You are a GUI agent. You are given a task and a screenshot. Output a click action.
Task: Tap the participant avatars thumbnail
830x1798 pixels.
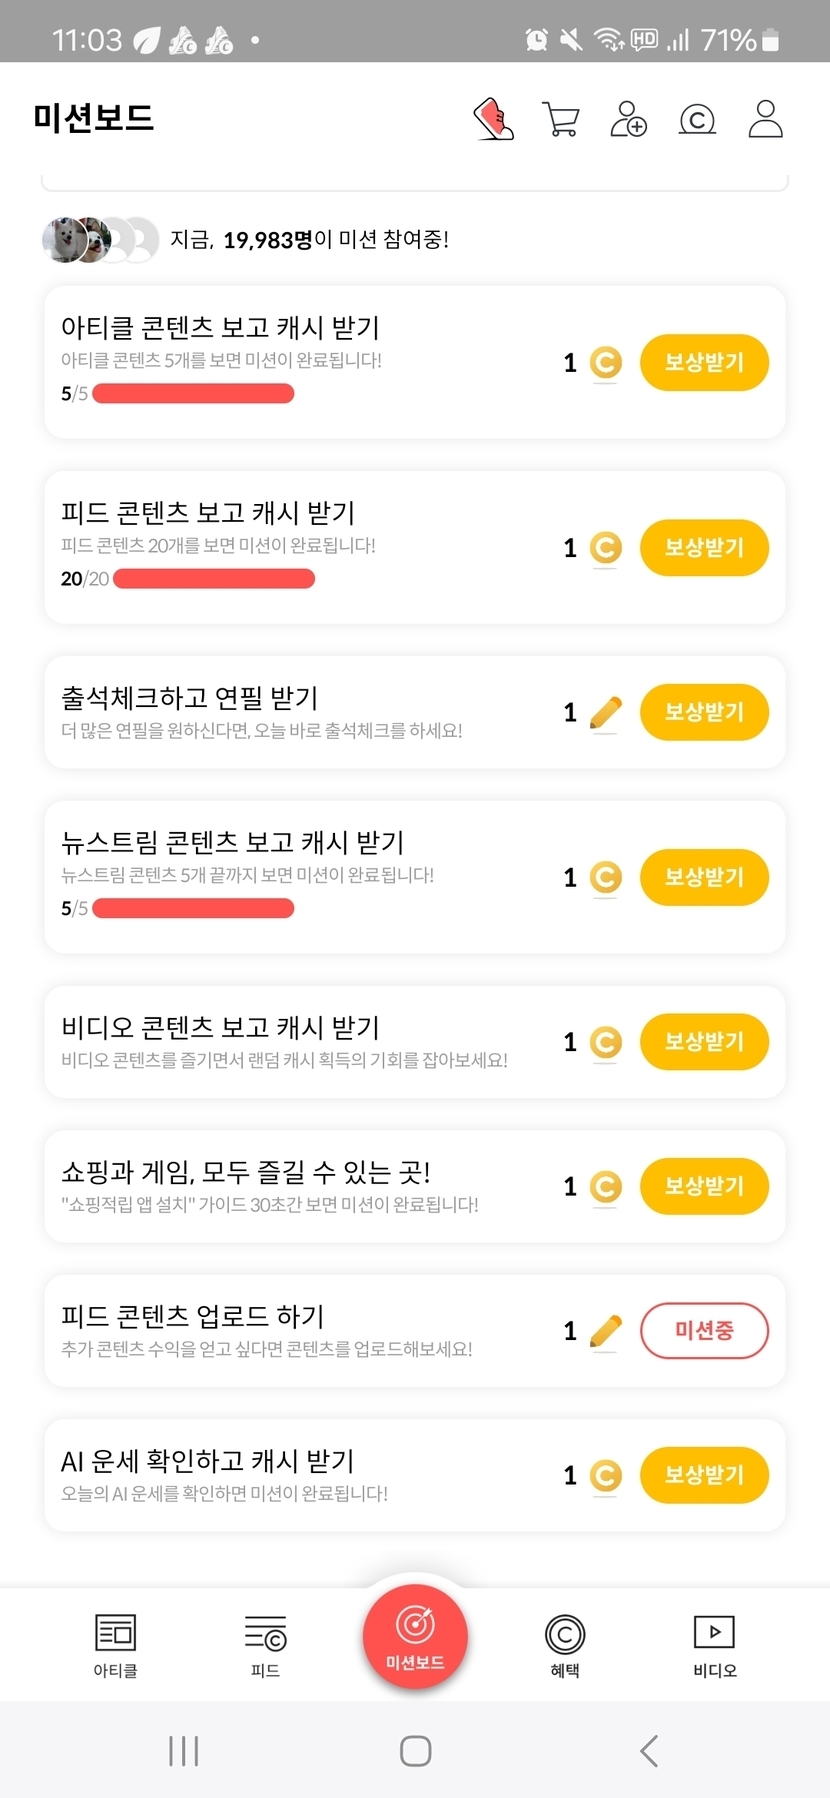tap(100, 240)
